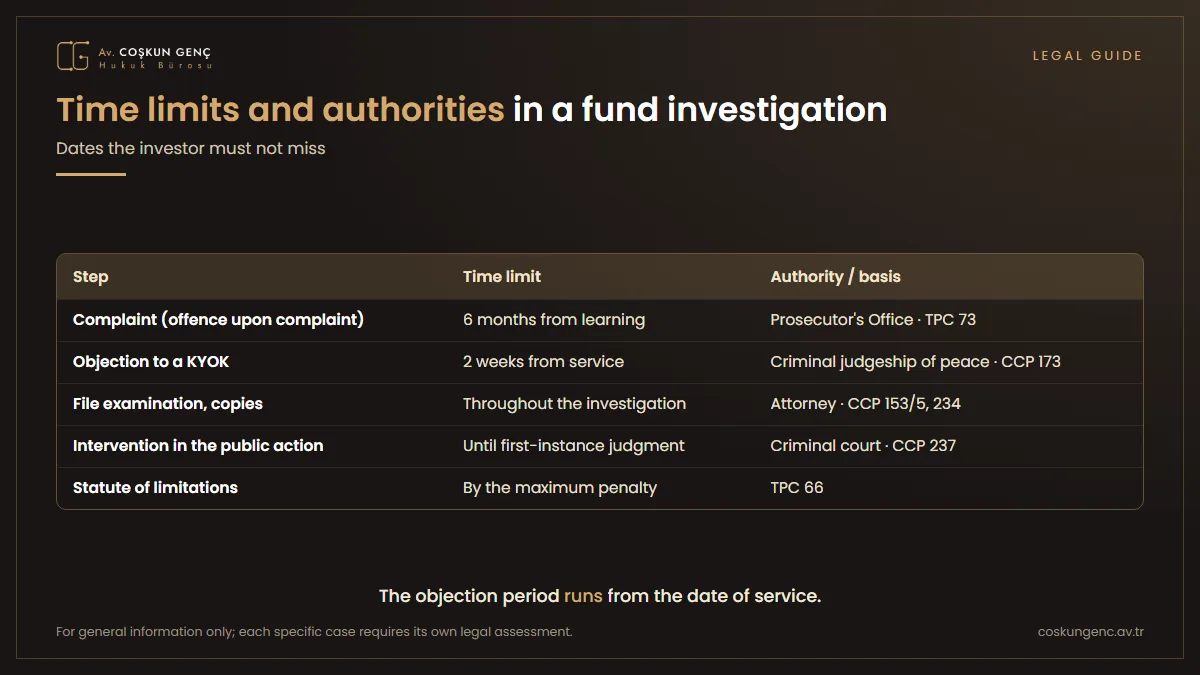Select the 'Statute of limitations' row
Viewport: 1200px width, 675px height.
pos(600,488)
